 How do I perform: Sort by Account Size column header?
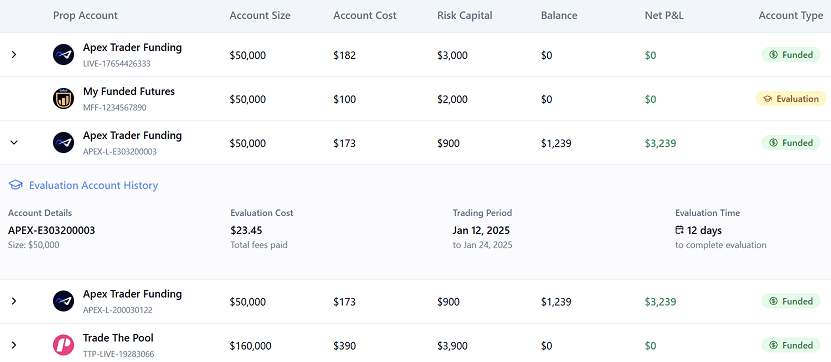[x=260, y=16]
